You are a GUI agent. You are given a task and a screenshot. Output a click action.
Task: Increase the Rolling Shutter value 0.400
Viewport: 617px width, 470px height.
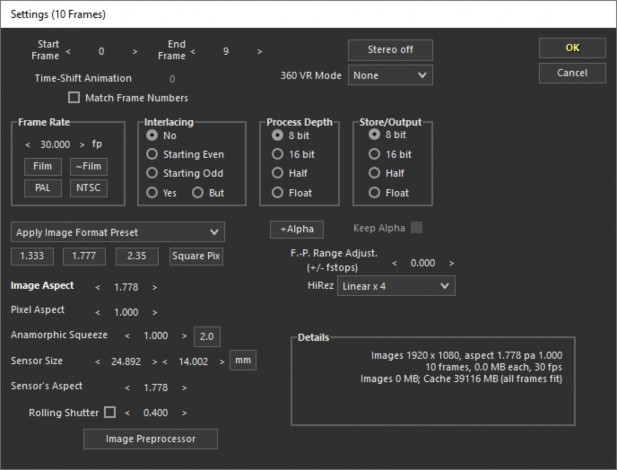tap(184, 413)
